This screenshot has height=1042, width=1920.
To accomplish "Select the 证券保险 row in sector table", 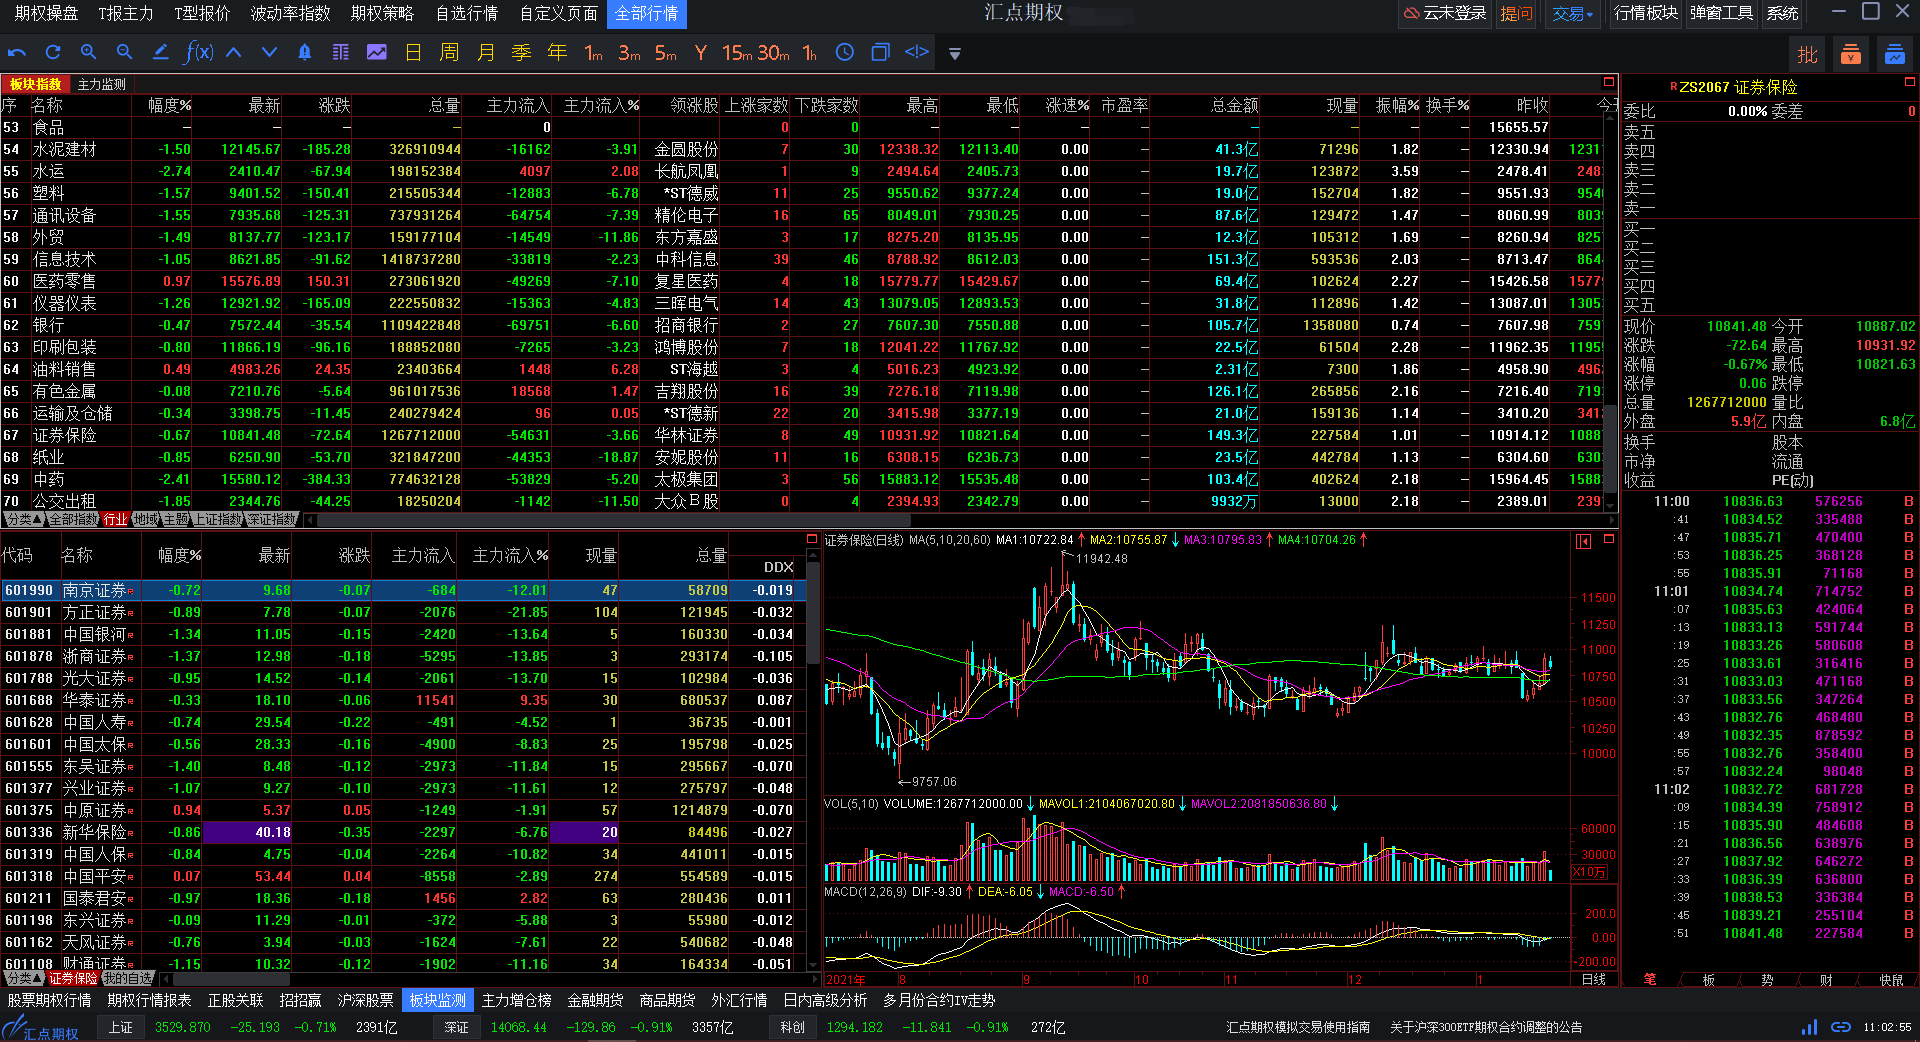I will pyautogui.click(x=803, y=435).
